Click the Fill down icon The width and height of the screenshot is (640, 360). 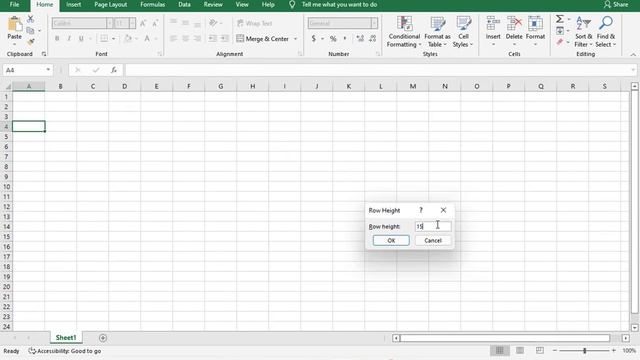pos(560,31)
